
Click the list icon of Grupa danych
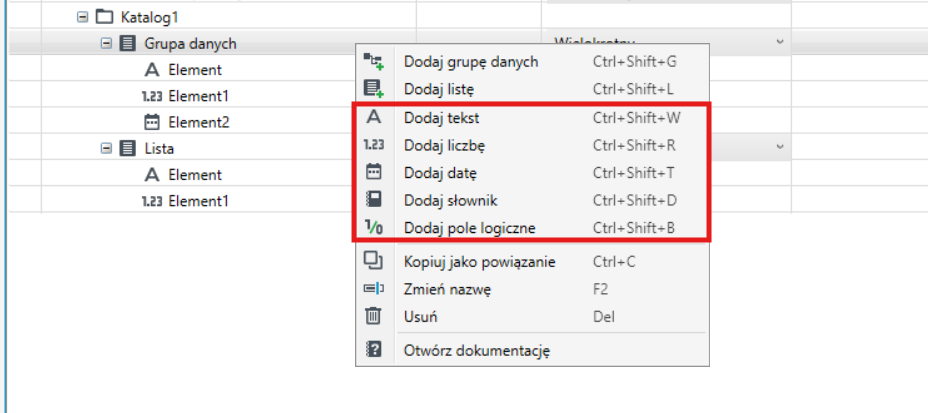click(x=127, y=43)
